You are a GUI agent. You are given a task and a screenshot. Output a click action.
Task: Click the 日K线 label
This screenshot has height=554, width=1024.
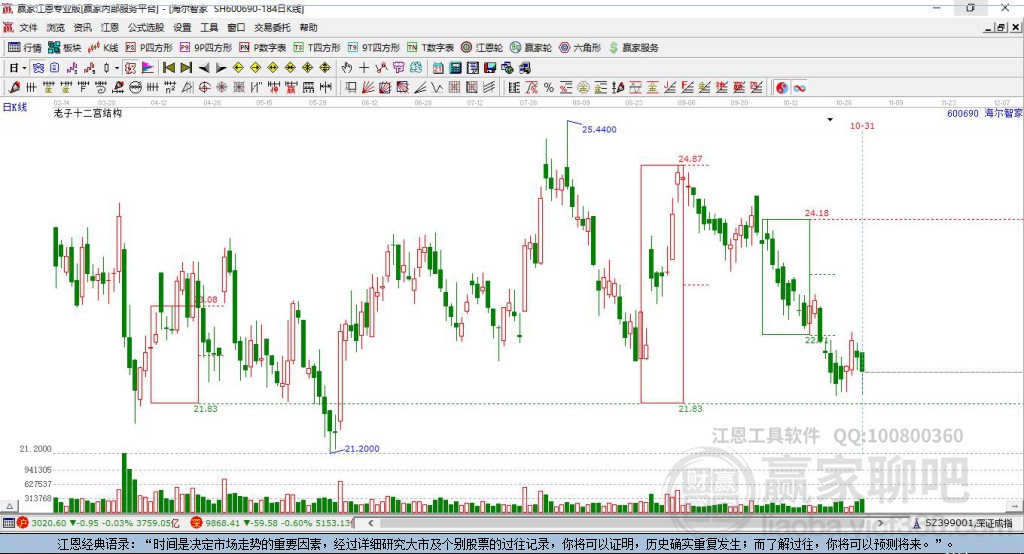[x=15, y=108]
